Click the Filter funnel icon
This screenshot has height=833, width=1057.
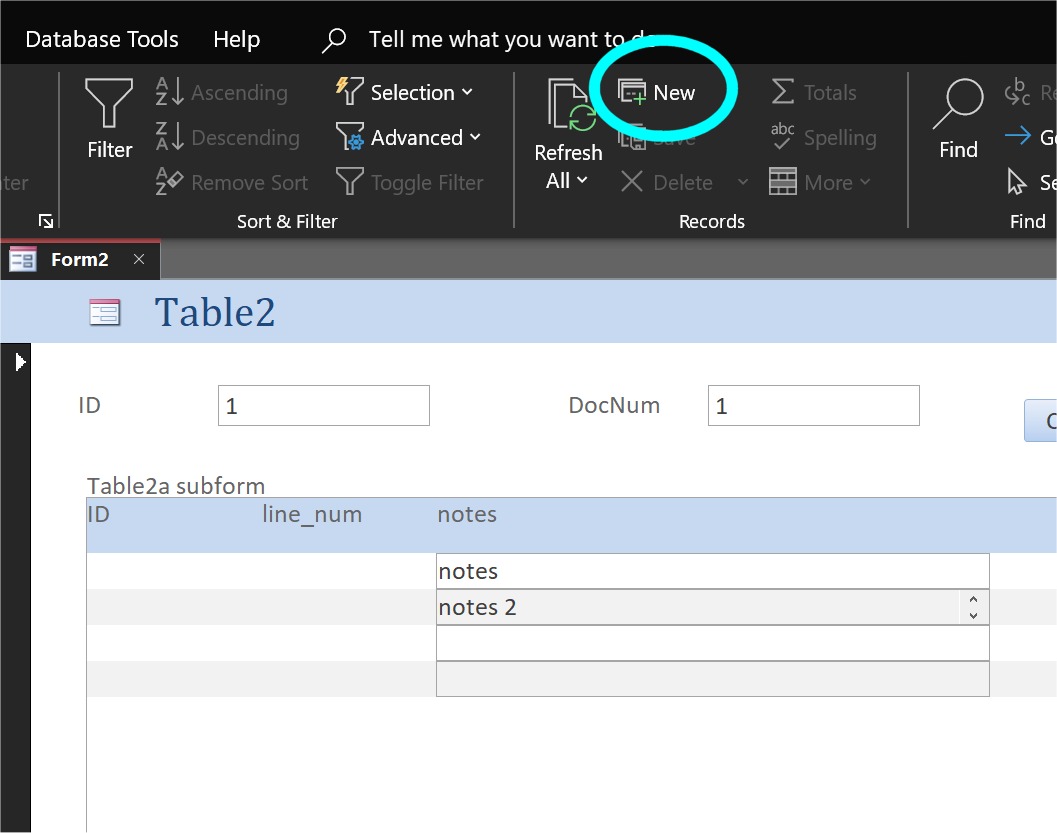click(109, 103)
